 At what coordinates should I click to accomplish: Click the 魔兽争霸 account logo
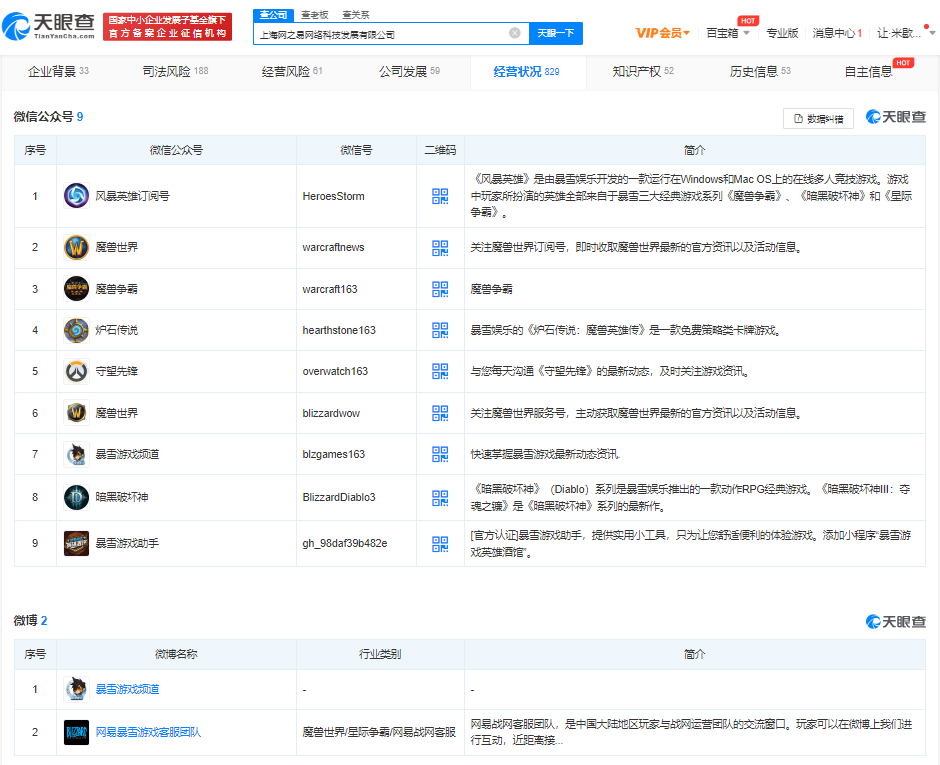tap(77, 289)
